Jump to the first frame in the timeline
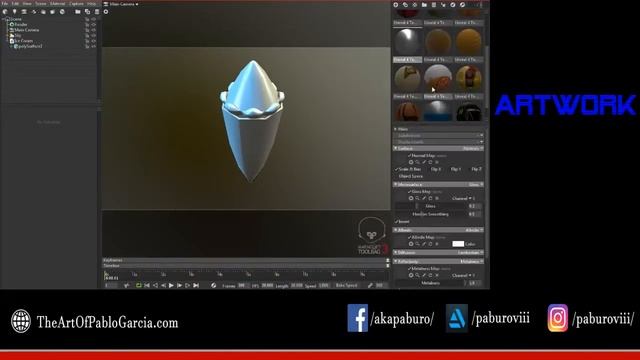Screen dimensions: 640x360 click(x=147, y=286)
